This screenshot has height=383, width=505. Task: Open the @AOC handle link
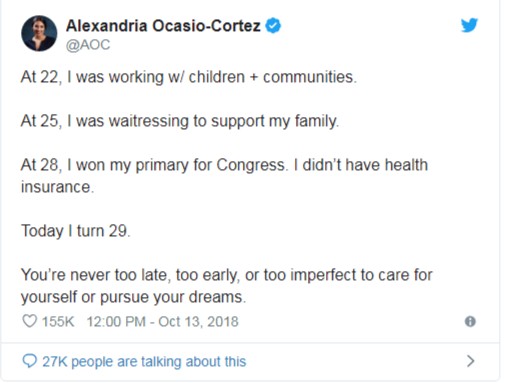[88, 45]
